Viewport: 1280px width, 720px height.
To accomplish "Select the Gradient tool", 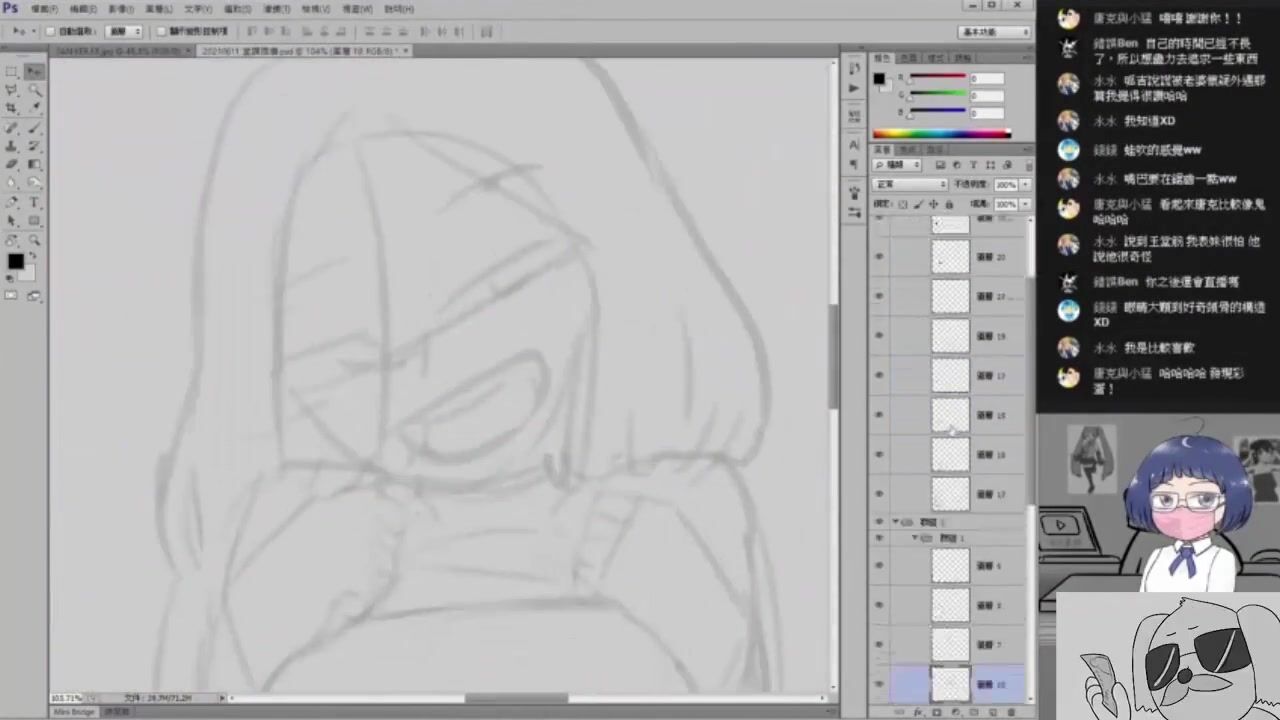I will click(34, 165).
